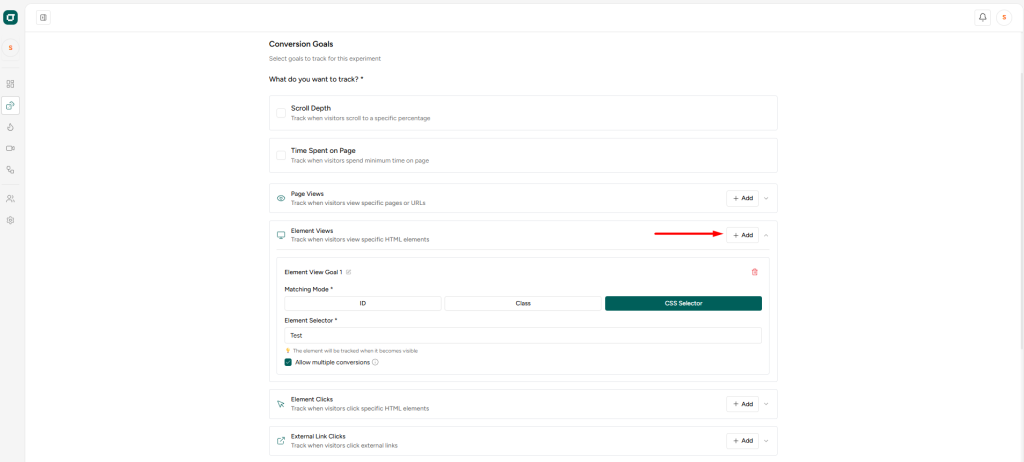Viewport: 1024px width, 462px height.
Task: Click the 'Page Views' title text
Action: (x=307, y=194)
